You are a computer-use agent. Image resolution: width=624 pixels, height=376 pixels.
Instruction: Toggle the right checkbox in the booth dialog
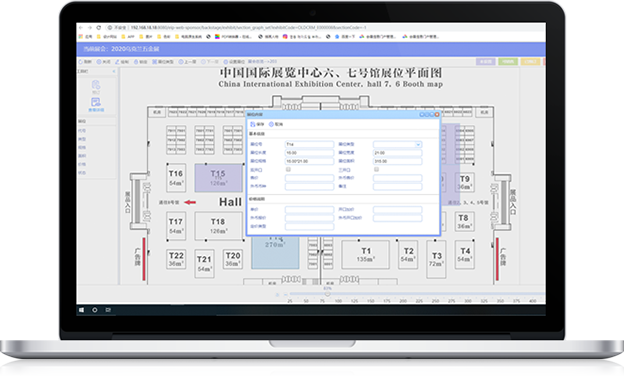coord(376,169)
